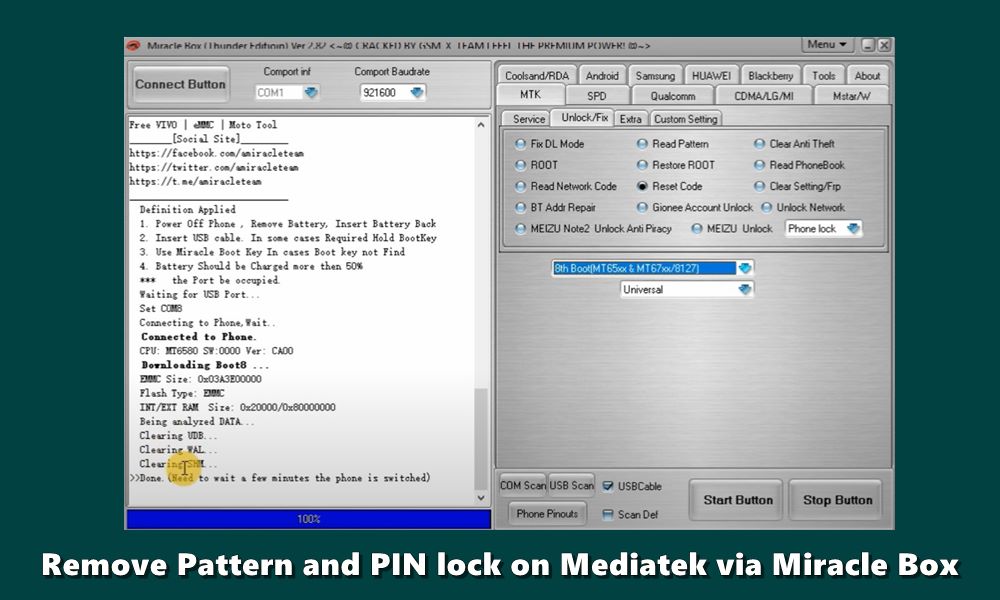Viewport: 1000px width, 600px height.
Task: Switch to the Blackberry tab
Action: (x=770, y=76)
